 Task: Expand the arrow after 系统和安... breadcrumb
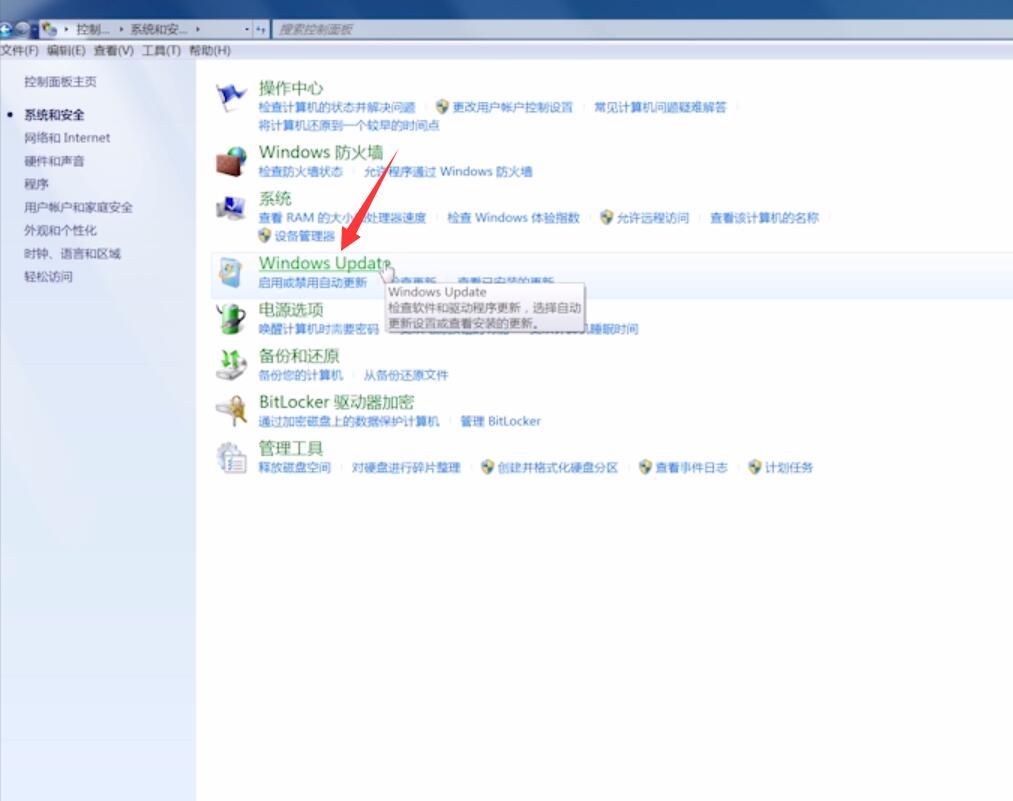(197, 29)
